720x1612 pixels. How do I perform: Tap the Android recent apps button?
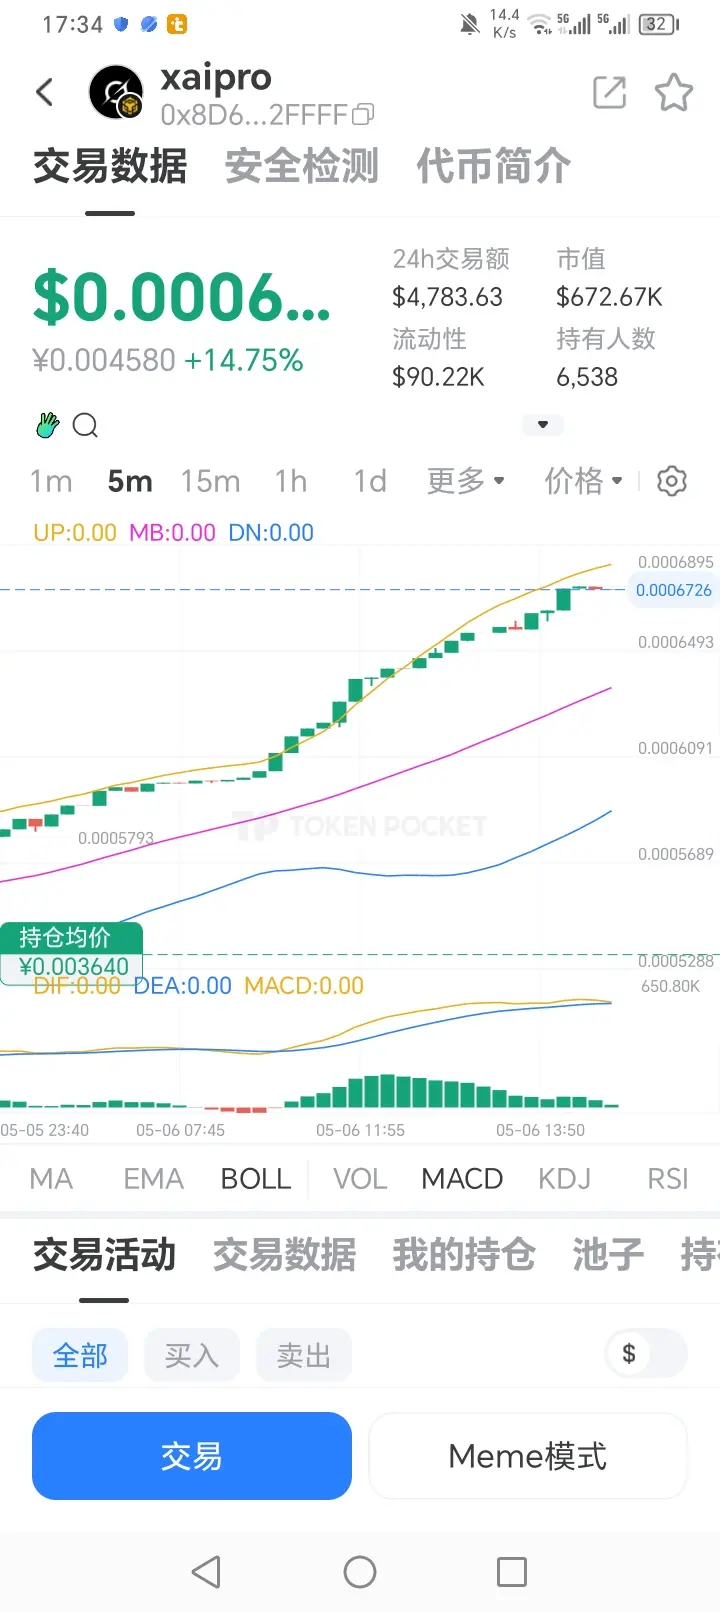pos(512,1572)
